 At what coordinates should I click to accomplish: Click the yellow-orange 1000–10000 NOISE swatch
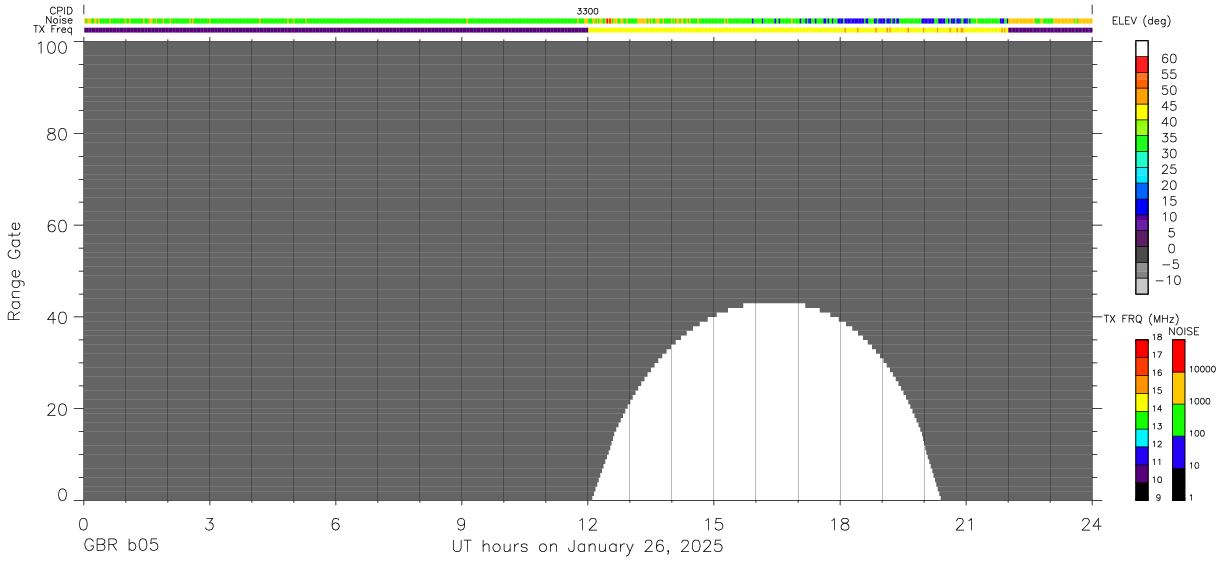click(1178, 388)
